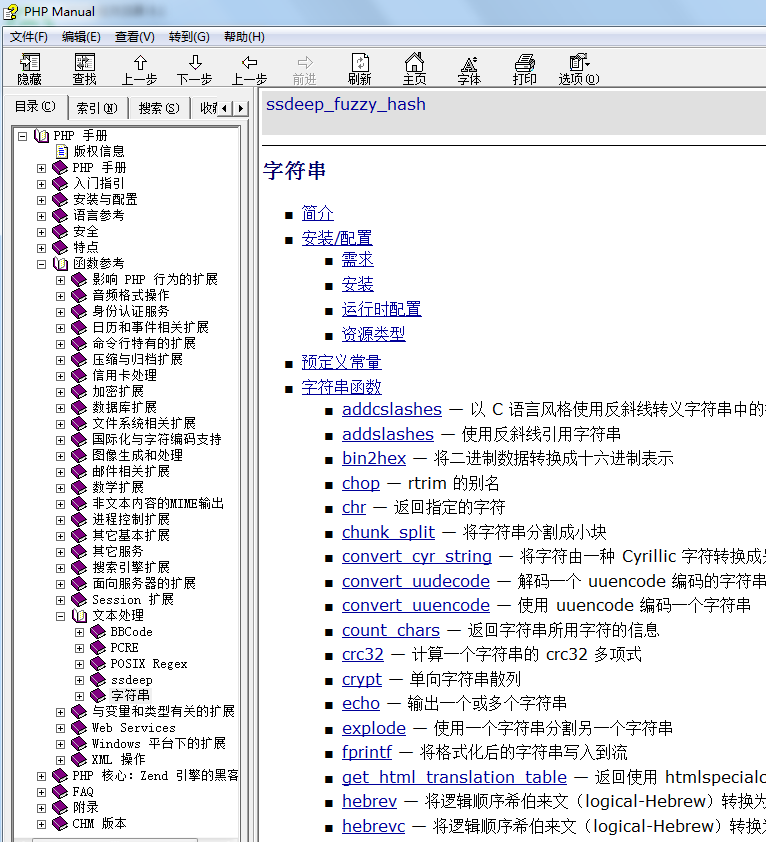Click the open book icon beside 文本处理
The width and height of the screenshot is (766, 842).
pyautogui.click(x=80, y=616)
